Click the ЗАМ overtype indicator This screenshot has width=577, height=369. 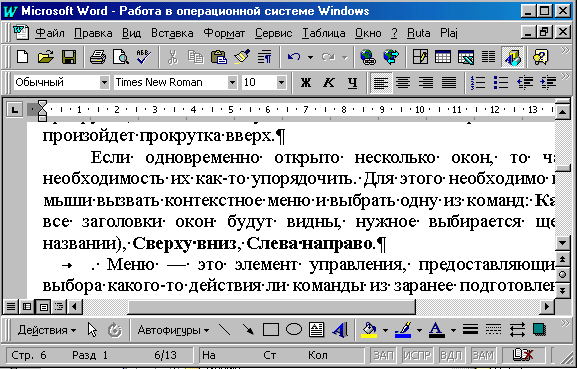coord(483,355)
